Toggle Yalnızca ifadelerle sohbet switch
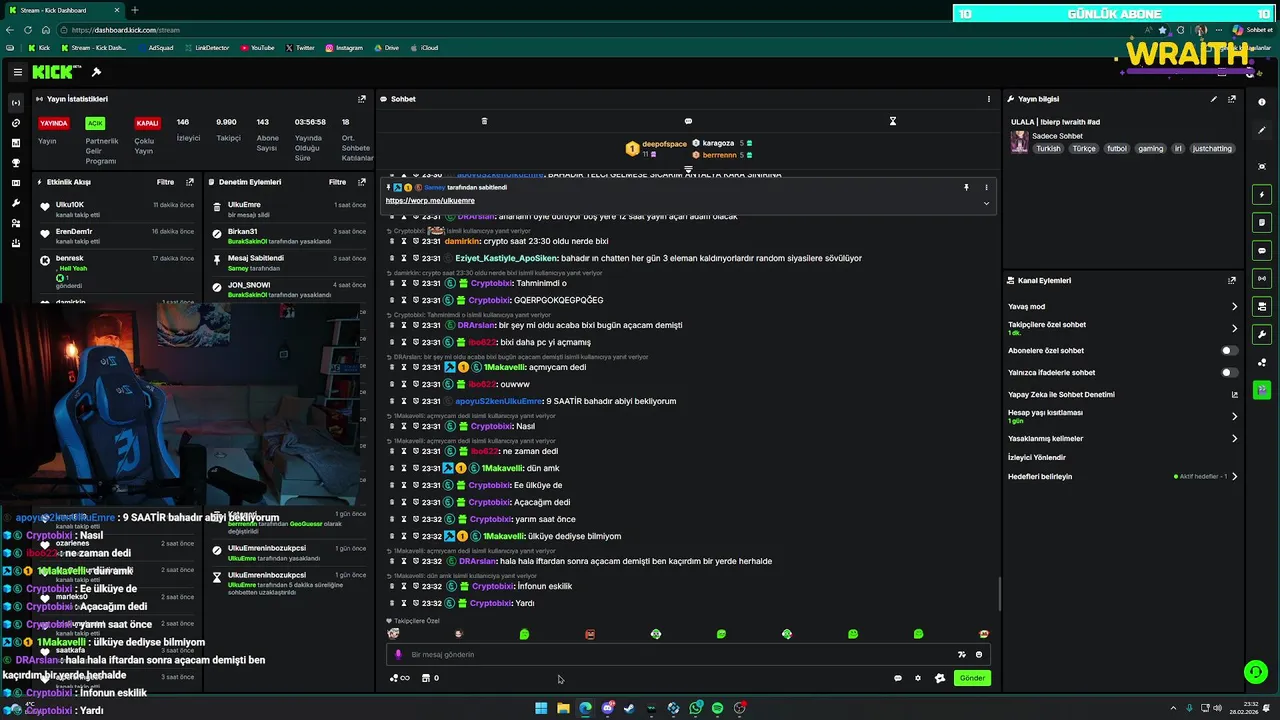The image size is (1280, 720). click(x=1229, y=373)
